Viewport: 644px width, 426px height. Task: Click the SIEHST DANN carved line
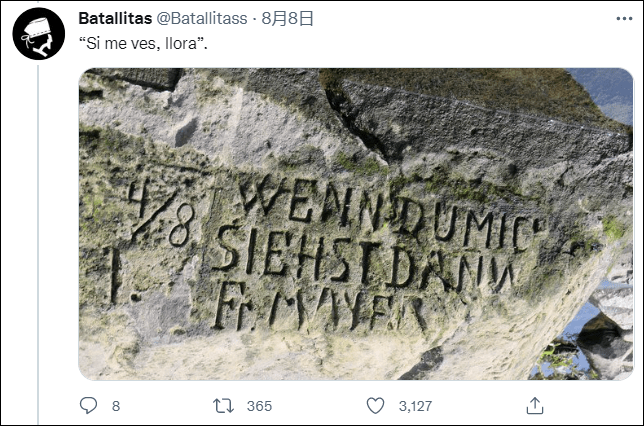363,259
